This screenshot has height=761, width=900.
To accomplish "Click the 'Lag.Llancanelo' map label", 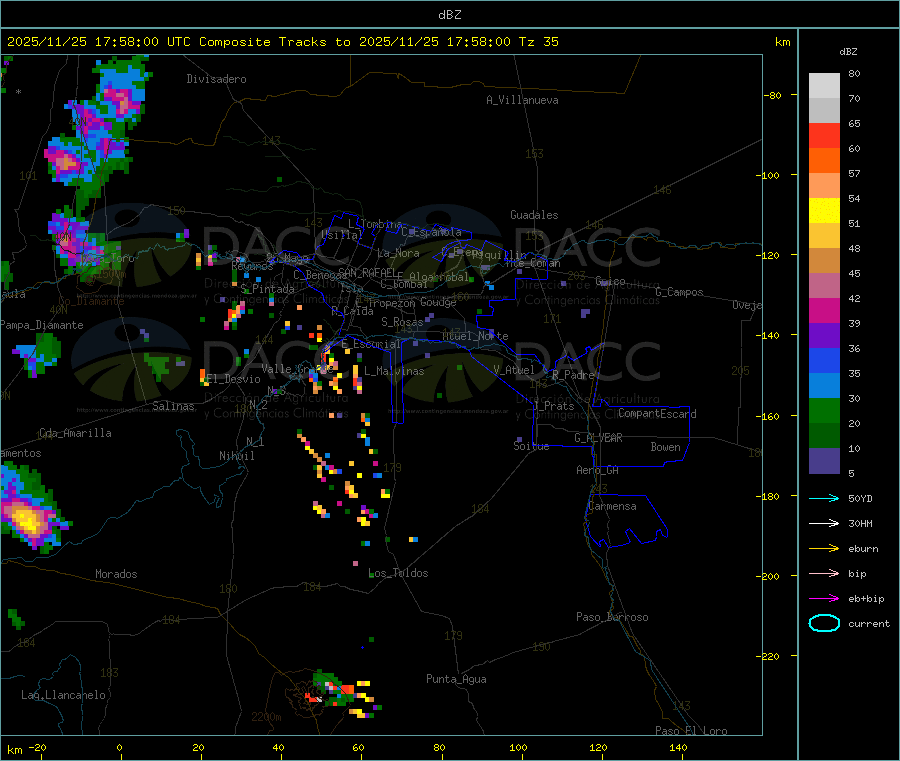I will (63, 695).
